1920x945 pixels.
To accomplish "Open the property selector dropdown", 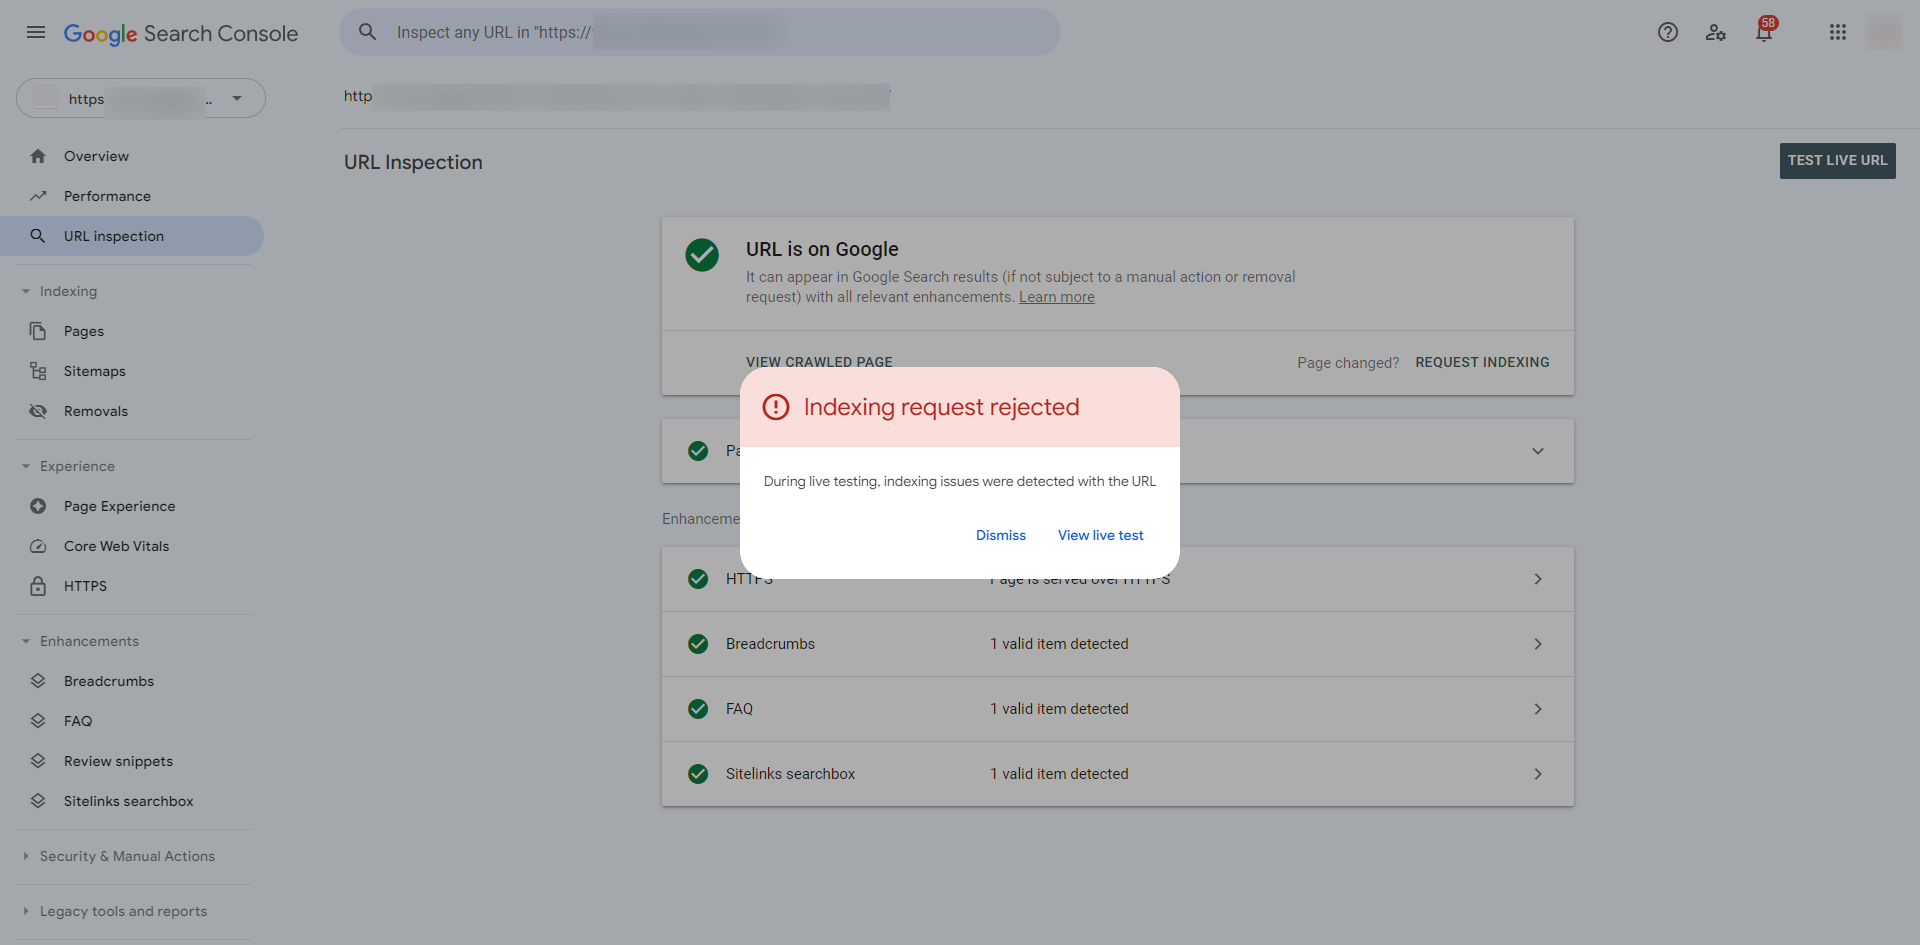I will tap(141, 98).
